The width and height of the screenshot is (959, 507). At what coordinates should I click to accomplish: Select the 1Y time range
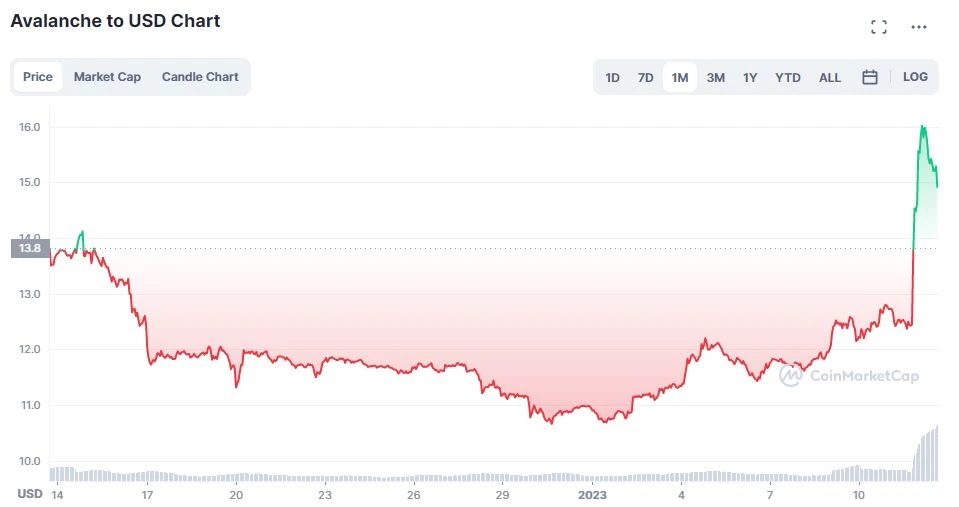[x=750, y=77]
